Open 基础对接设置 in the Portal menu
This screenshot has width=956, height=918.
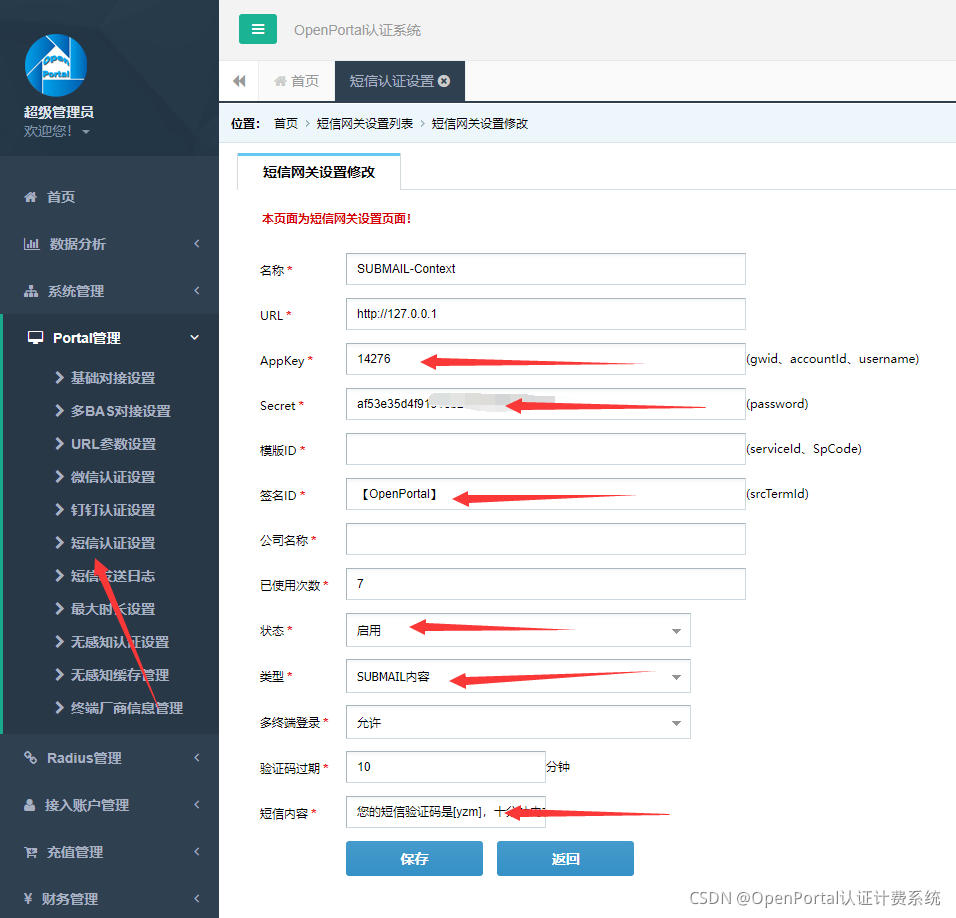113,378
